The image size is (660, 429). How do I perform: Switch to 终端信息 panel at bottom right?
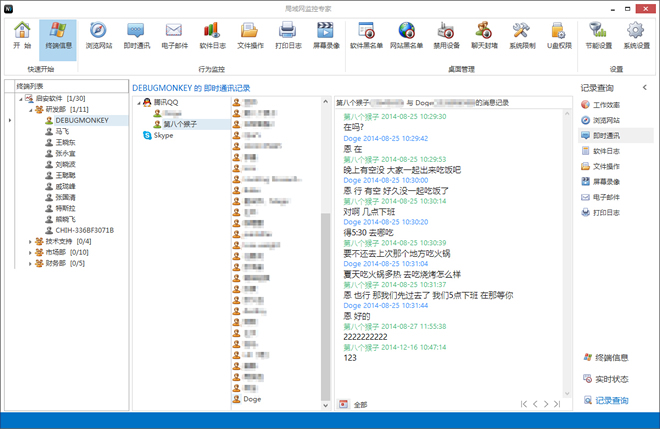coord(610,357)
